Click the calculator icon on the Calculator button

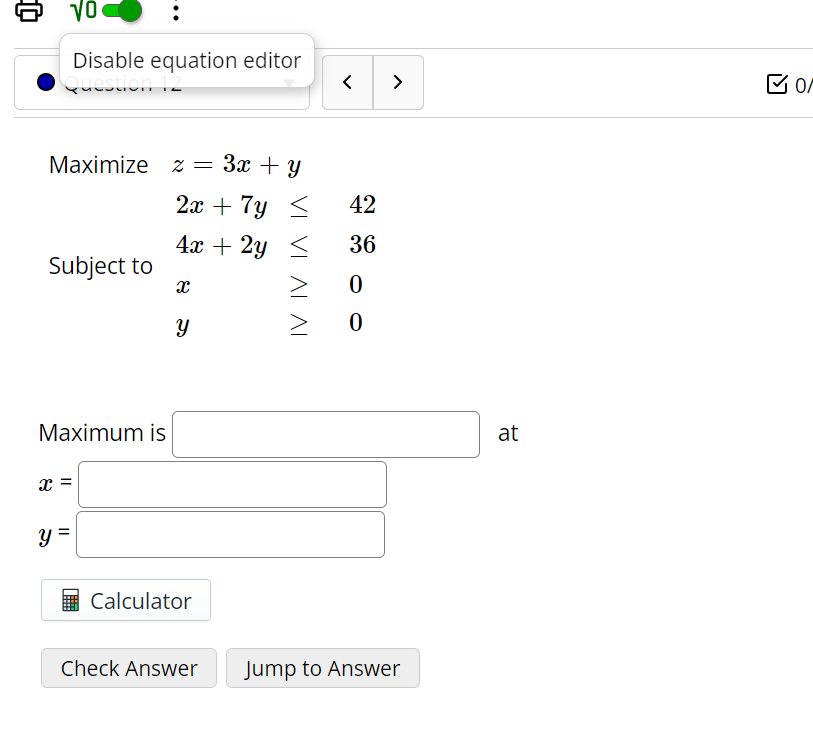click(x=70, y=600)
